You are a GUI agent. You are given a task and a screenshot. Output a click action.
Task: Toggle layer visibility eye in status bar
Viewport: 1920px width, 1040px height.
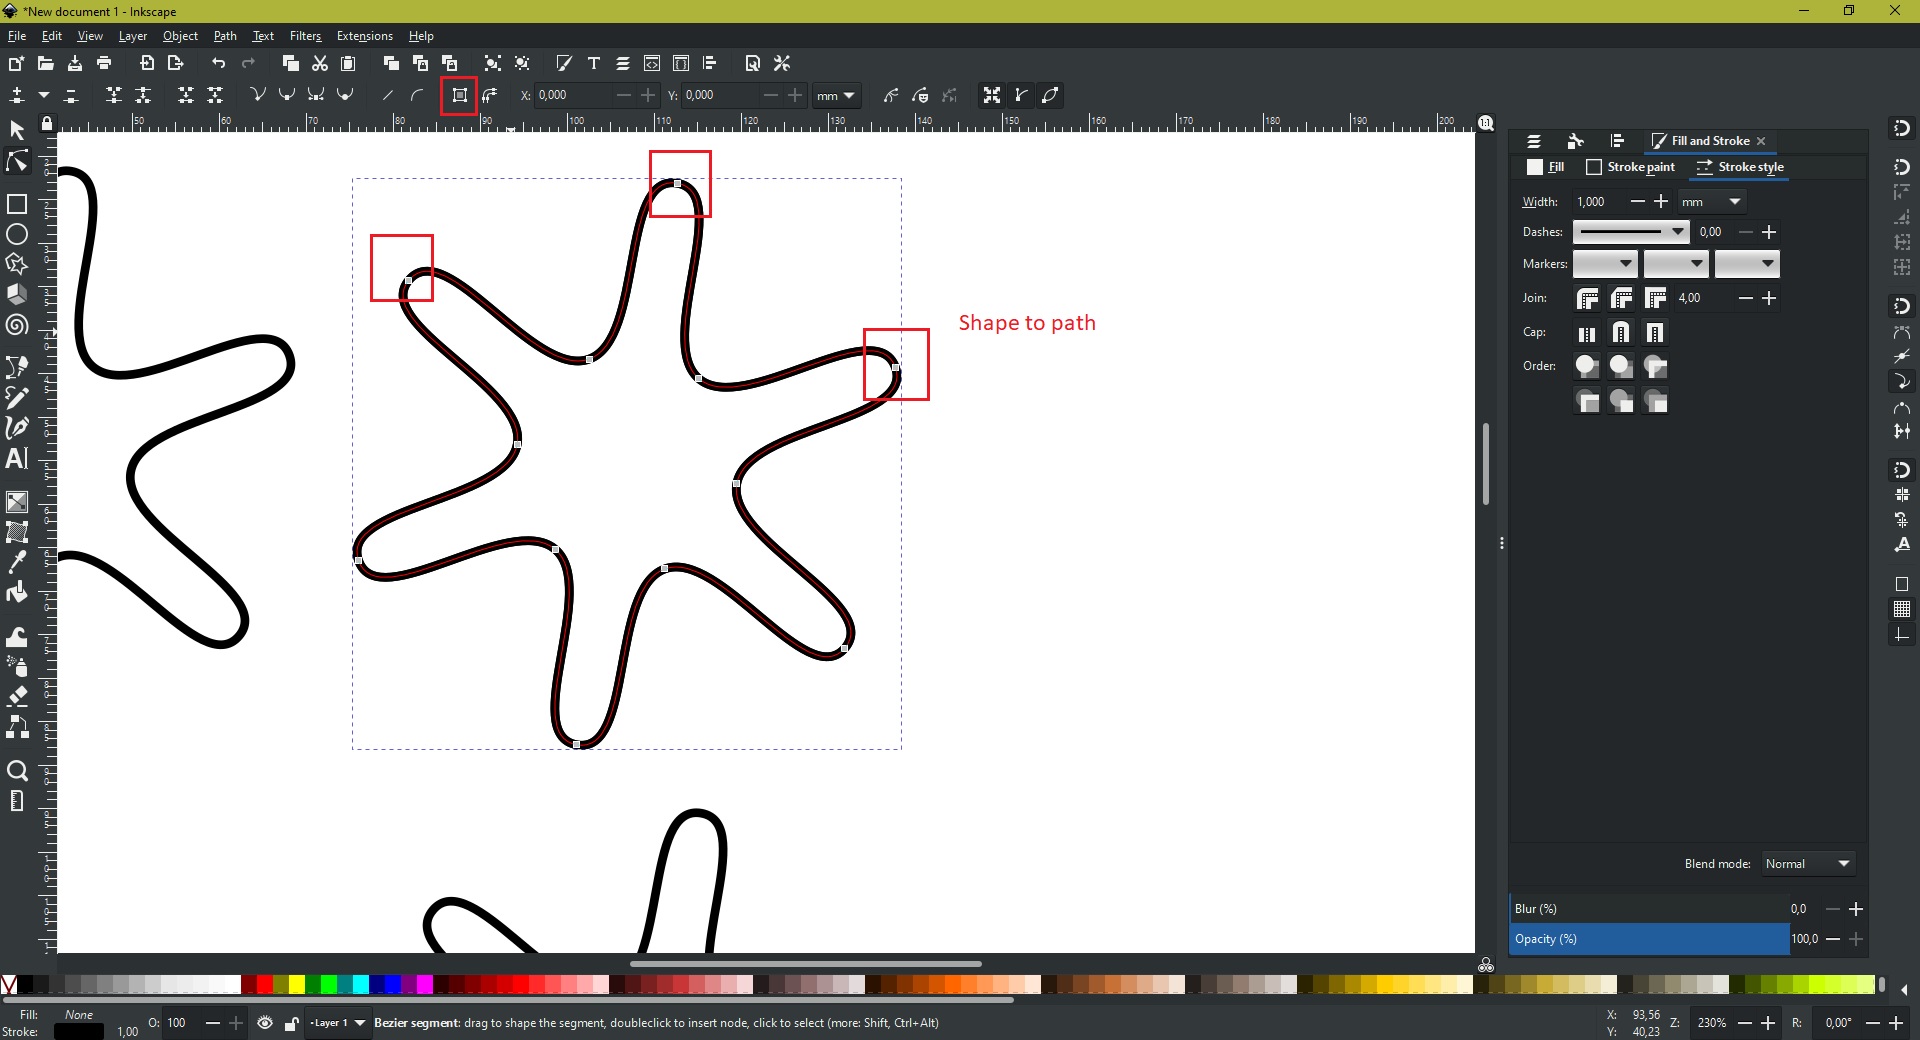pyautogui.click(x=265, y=1023)
